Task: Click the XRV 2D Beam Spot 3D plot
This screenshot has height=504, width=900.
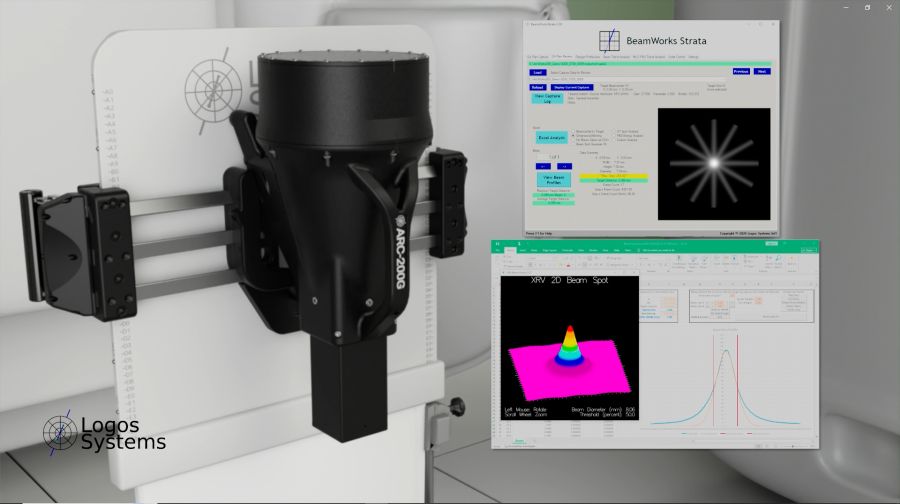Action: tap(569, 348)
